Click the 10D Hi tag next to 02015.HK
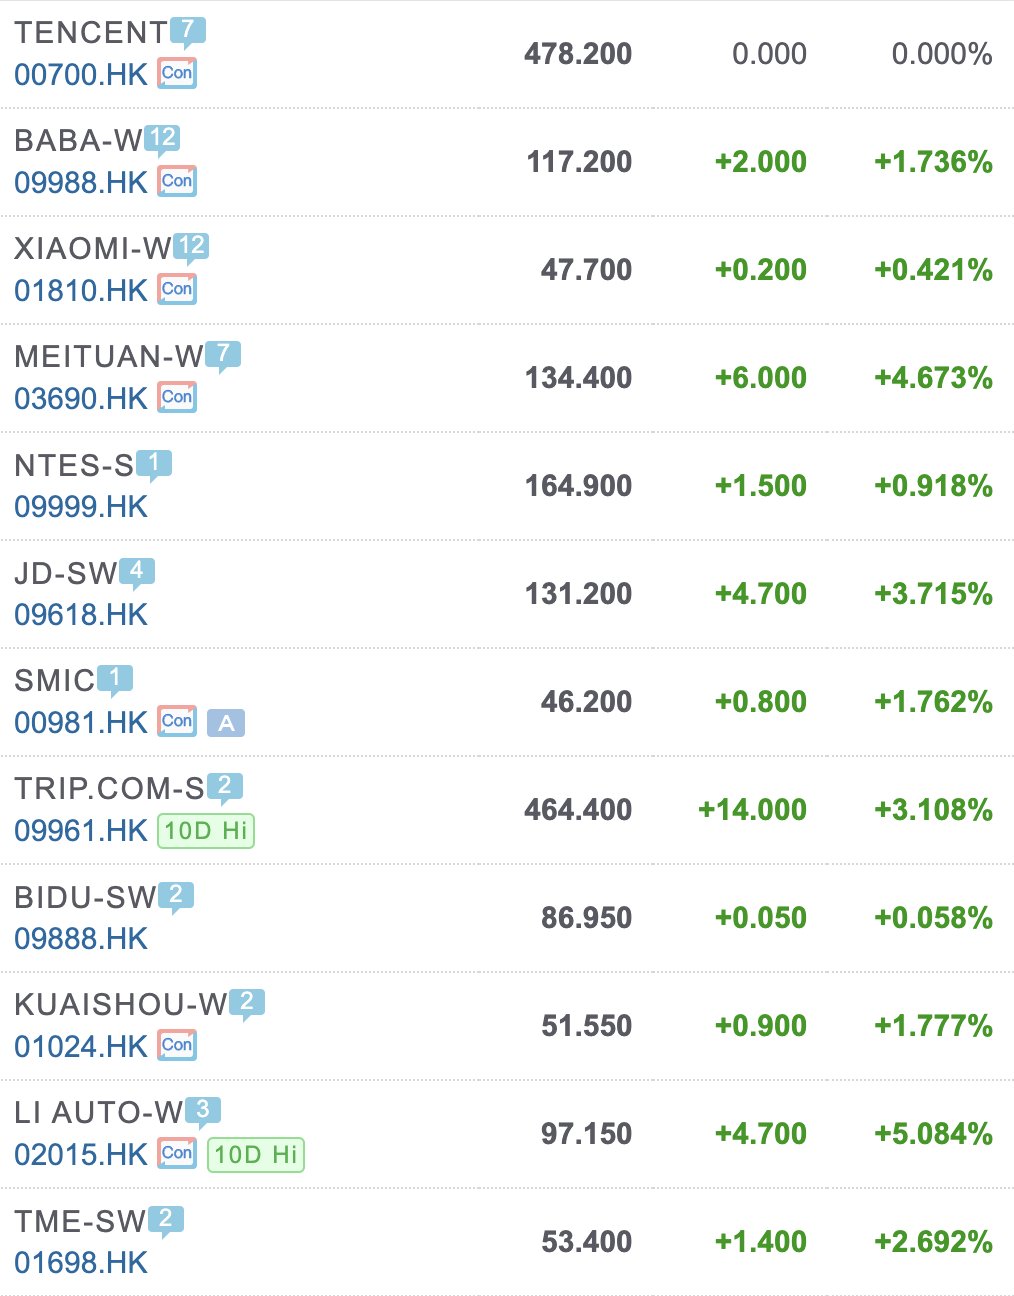The width and height of the screenshot is (1014, 1296). [x=256, y=1154]
